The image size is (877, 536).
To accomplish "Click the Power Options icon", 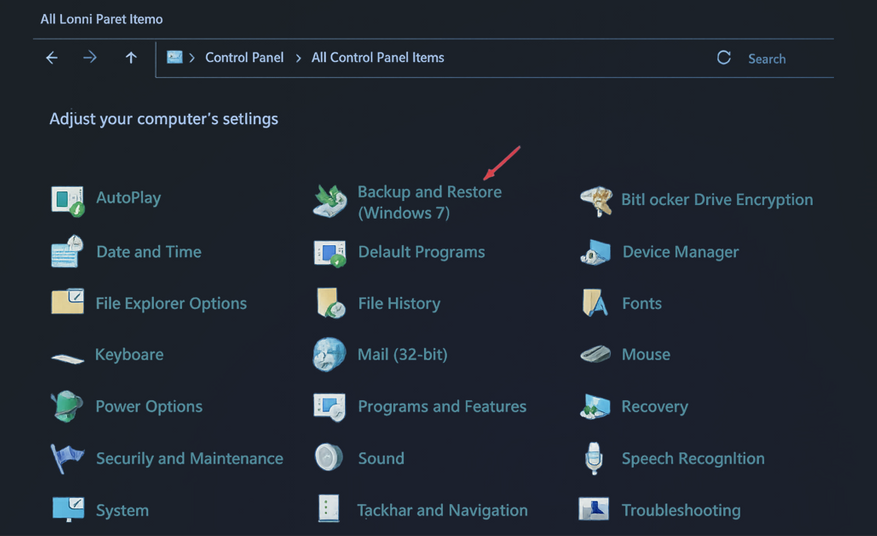I will tap(68, 406).
